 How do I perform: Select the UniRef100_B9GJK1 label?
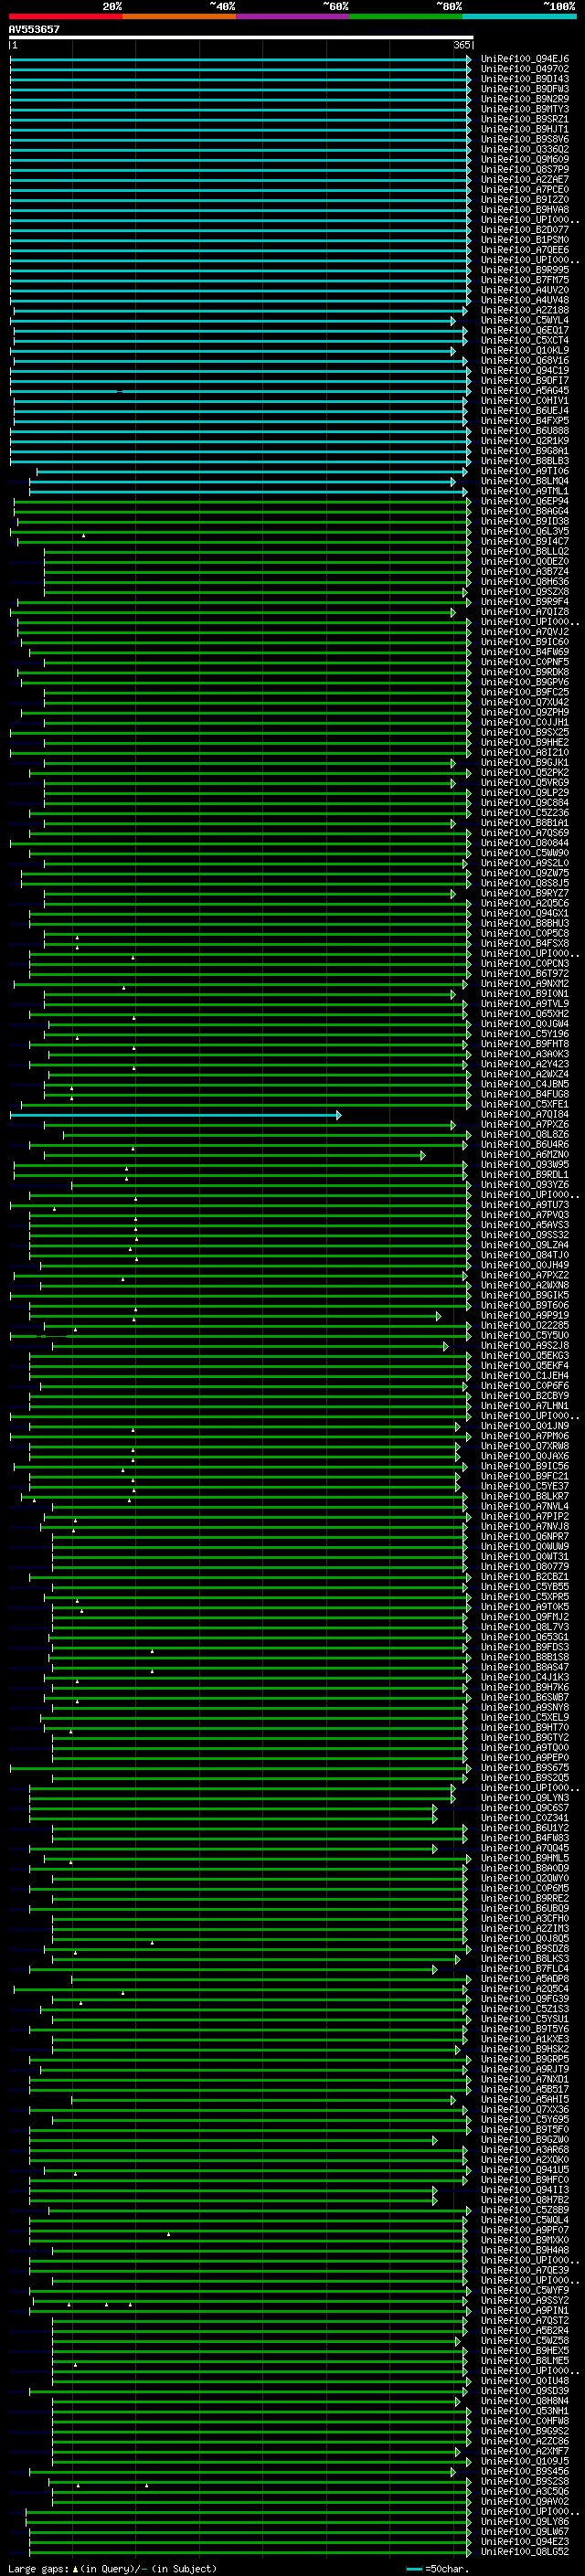(525, 762)
